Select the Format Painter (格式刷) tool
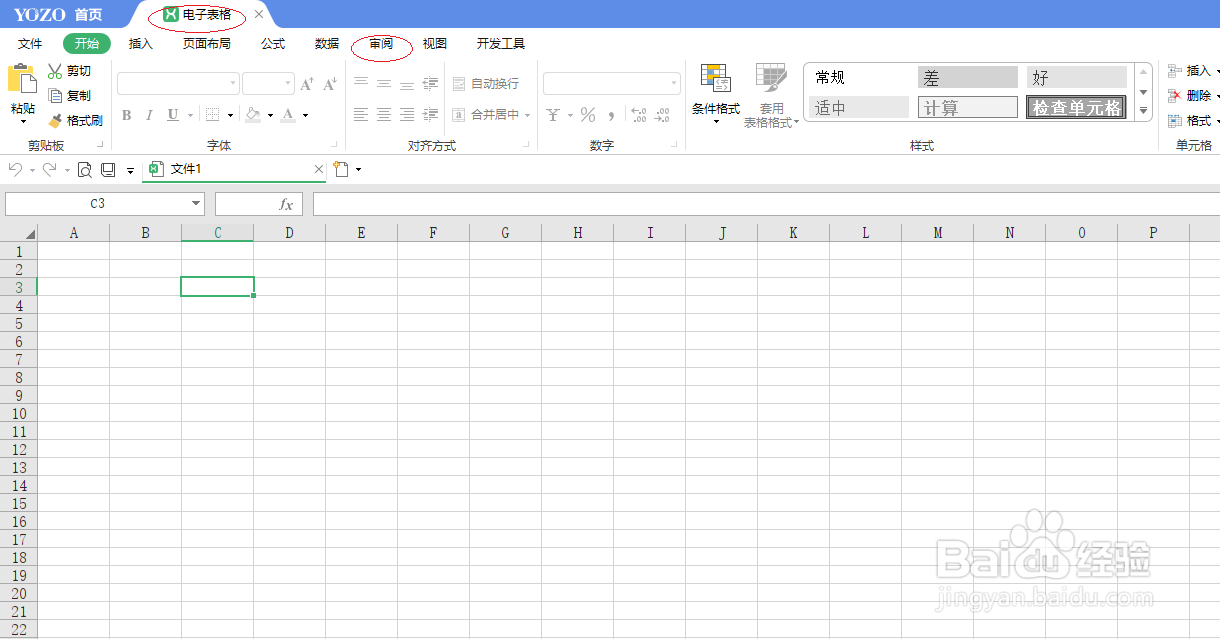Image resolution: width=1220 pixels, height=639 pixels. point(75,120)
